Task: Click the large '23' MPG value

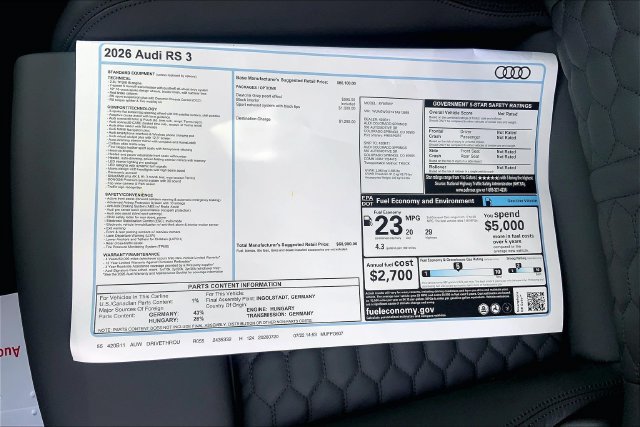Action: 388,226
